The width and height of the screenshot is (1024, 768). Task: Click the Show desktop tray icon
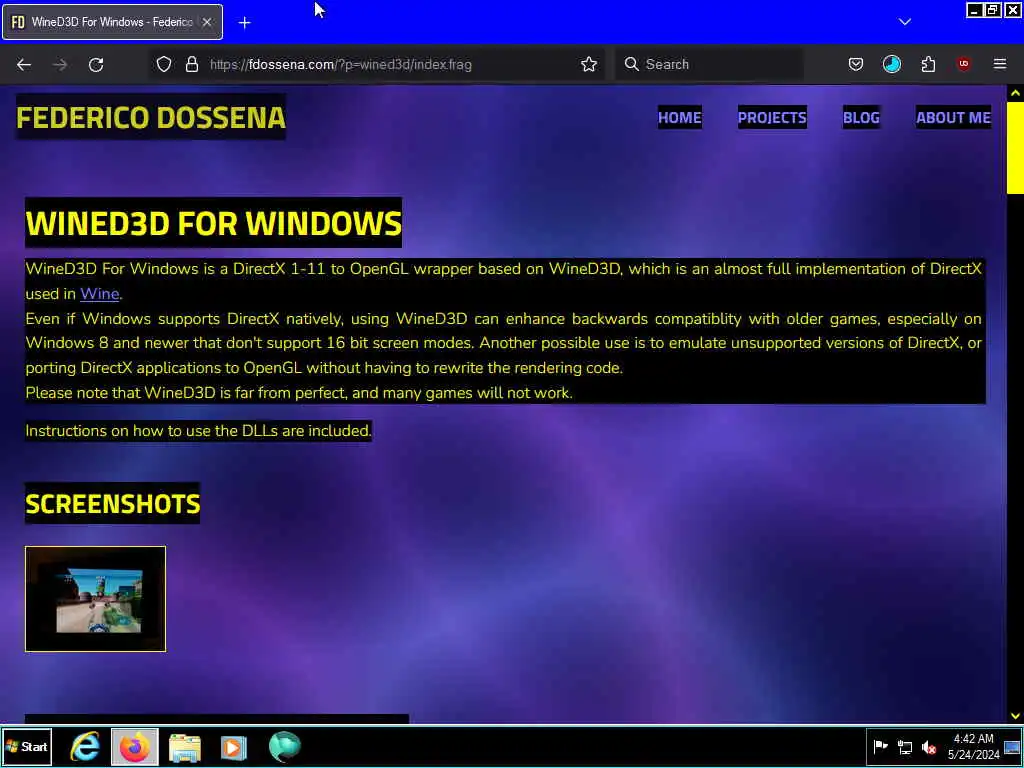[1013, 746]
